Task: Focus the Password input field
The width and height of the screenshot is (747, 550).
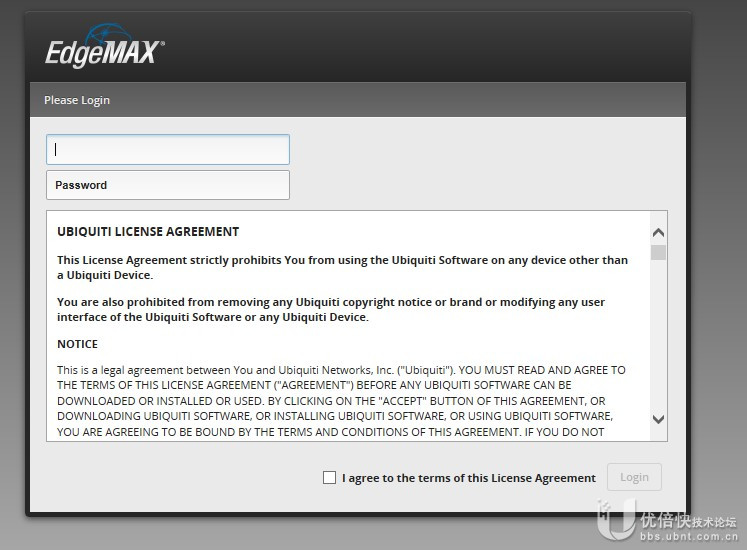Action: (x=168, y=185)
